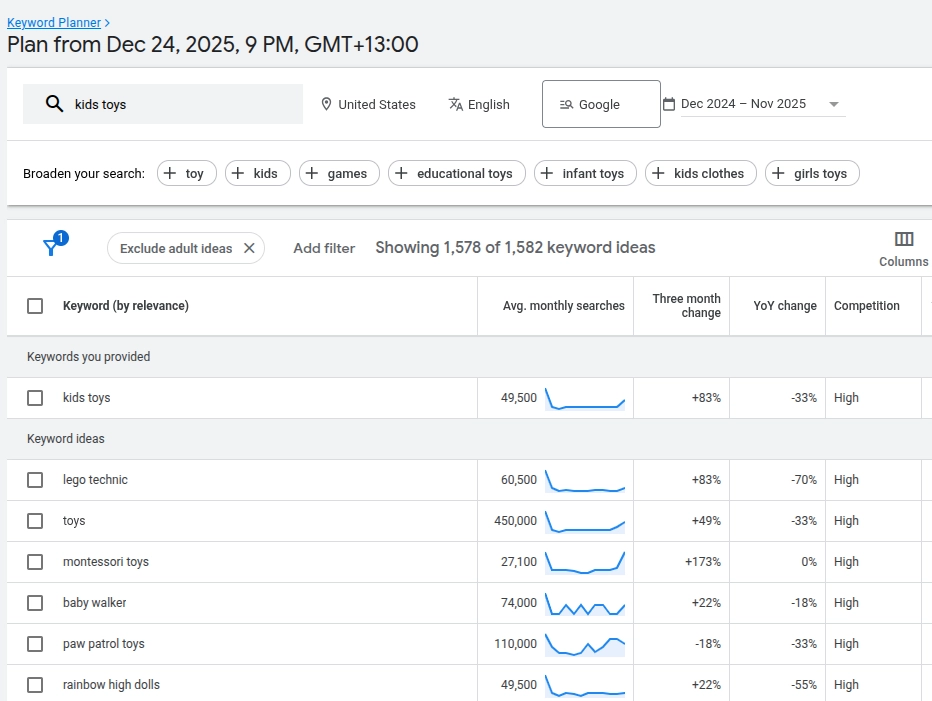This screenshot has height=701, width=932.
Task: Click the -70% YoY change value
Action: pyautogui.click(x=804, y=480)
